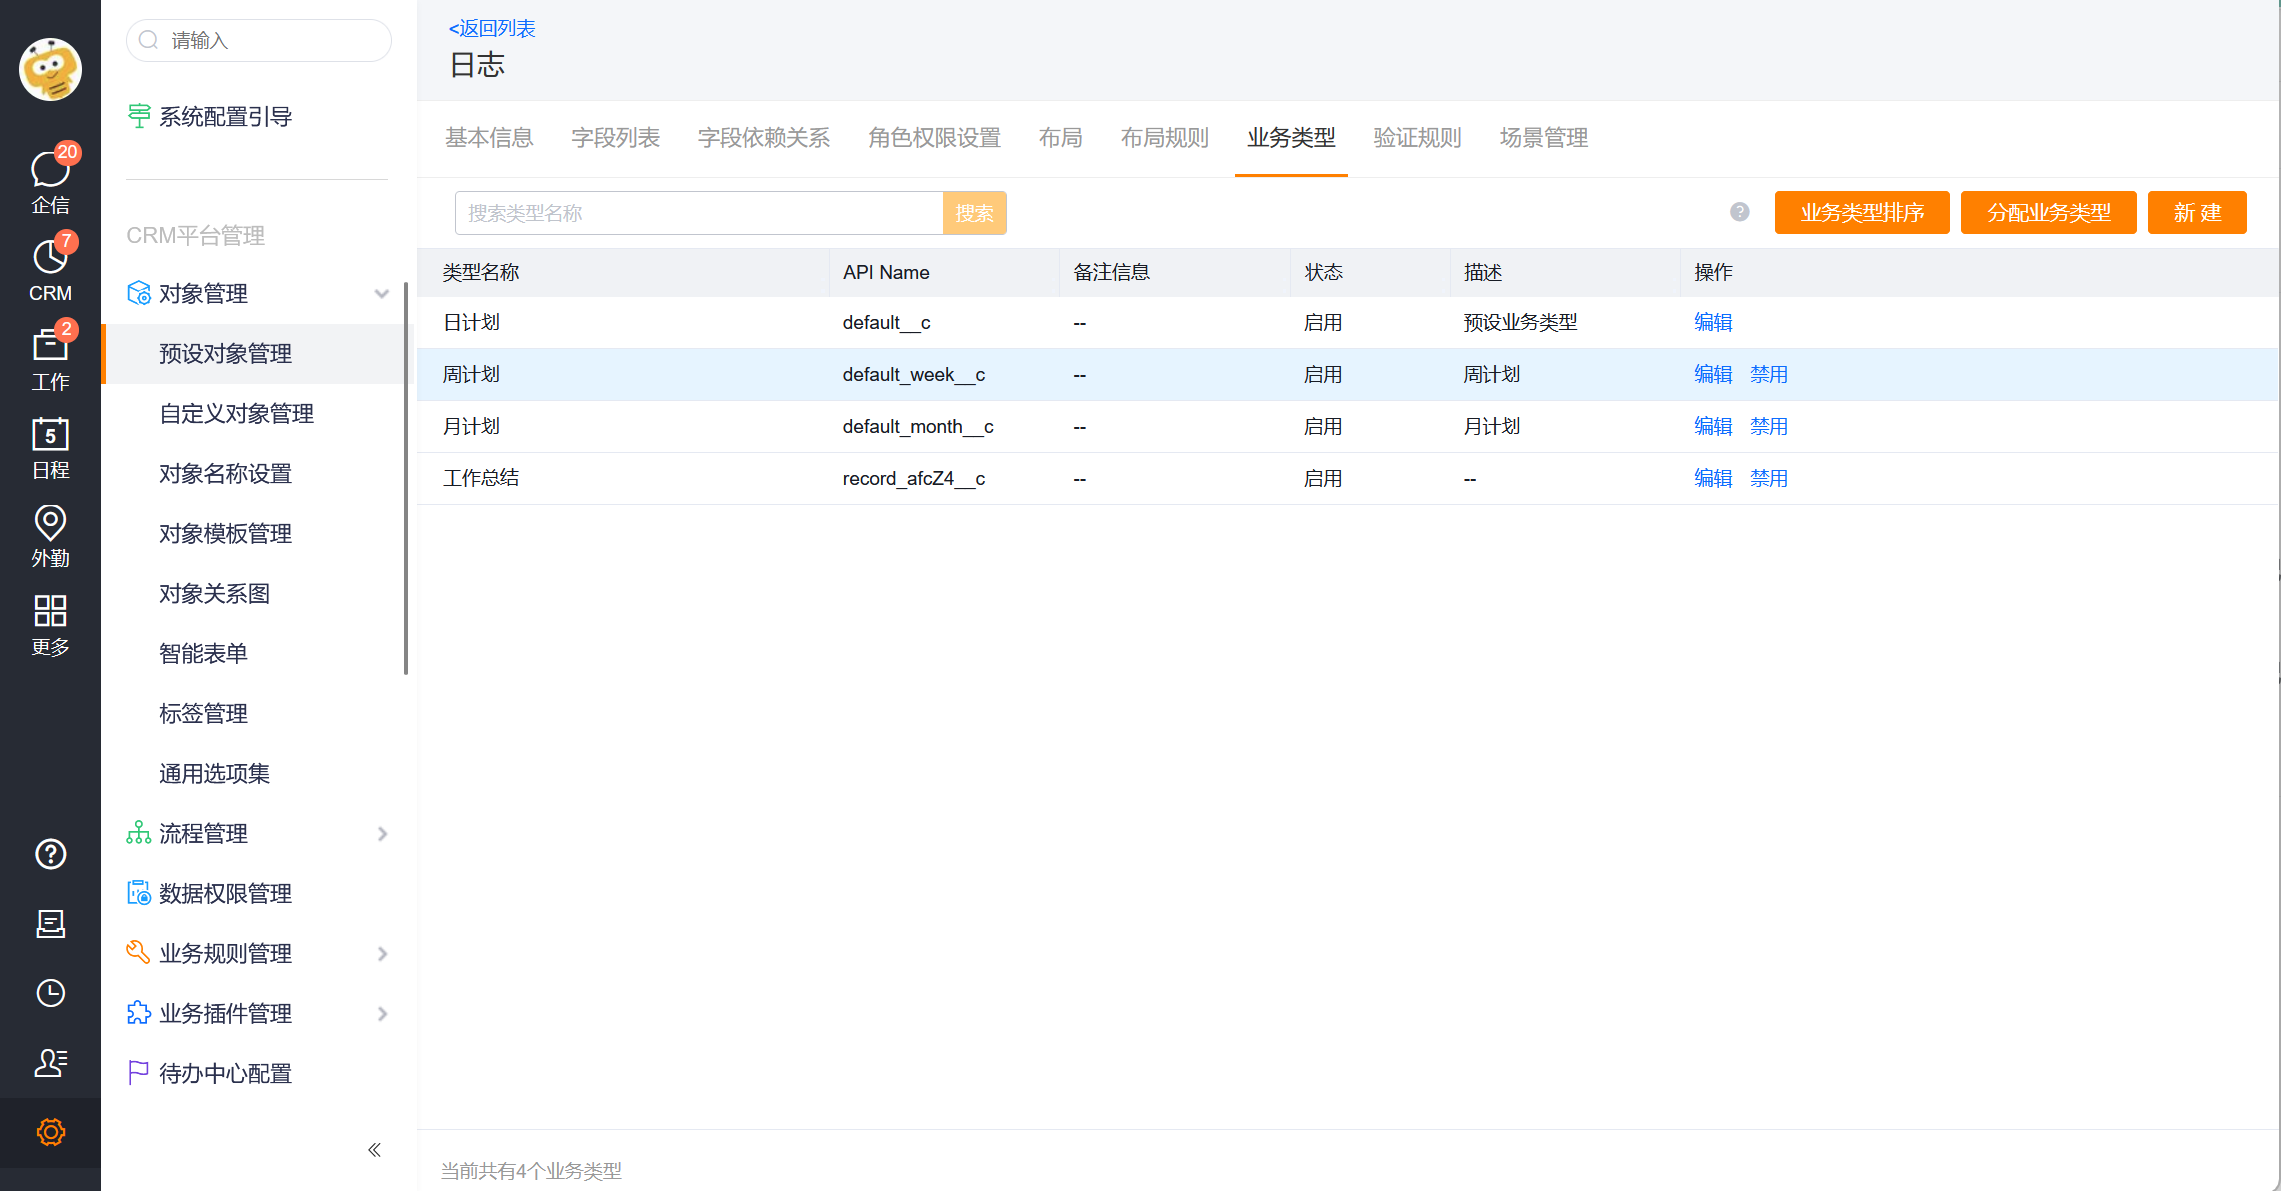Disable the 工作总结 business type
Image resolution: width=2281 pixels, height=1191 pixels.
pos(1769,478)
